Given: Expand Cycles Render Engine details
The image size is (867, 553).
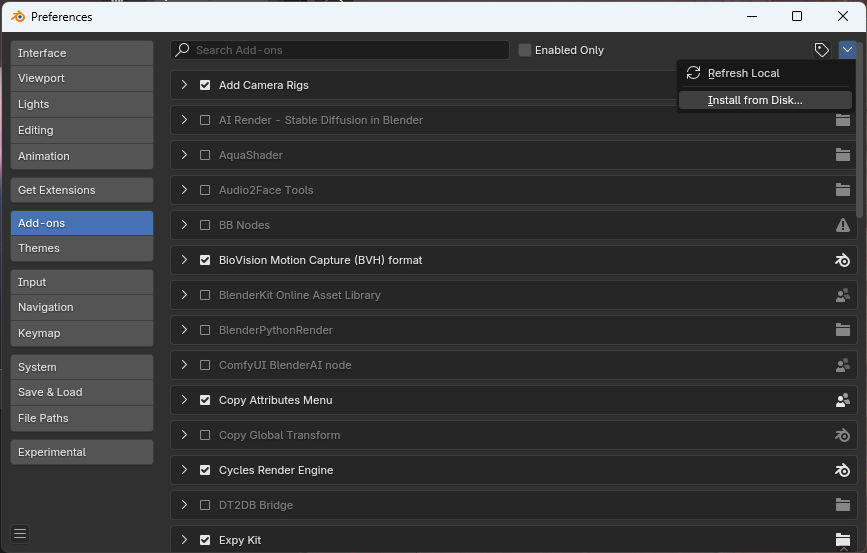Looking at the screenshot, I should [184, 469].
